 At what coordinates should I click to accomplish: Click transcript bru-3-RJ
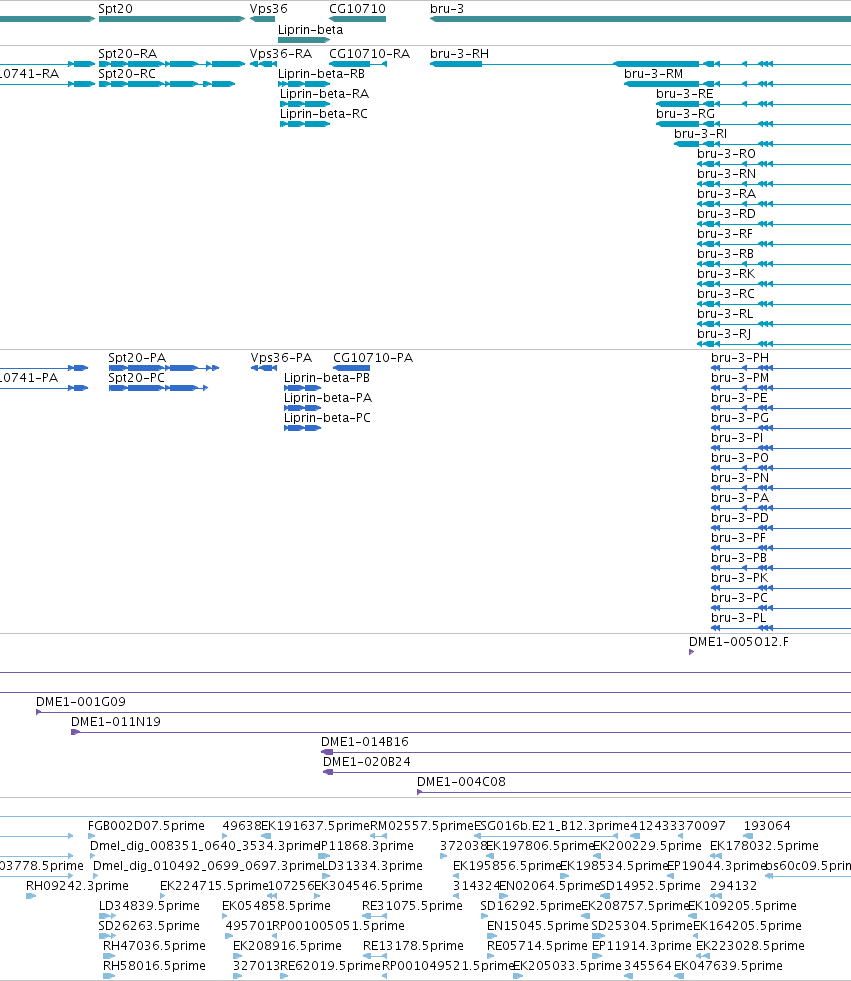(x=724, y=334)
